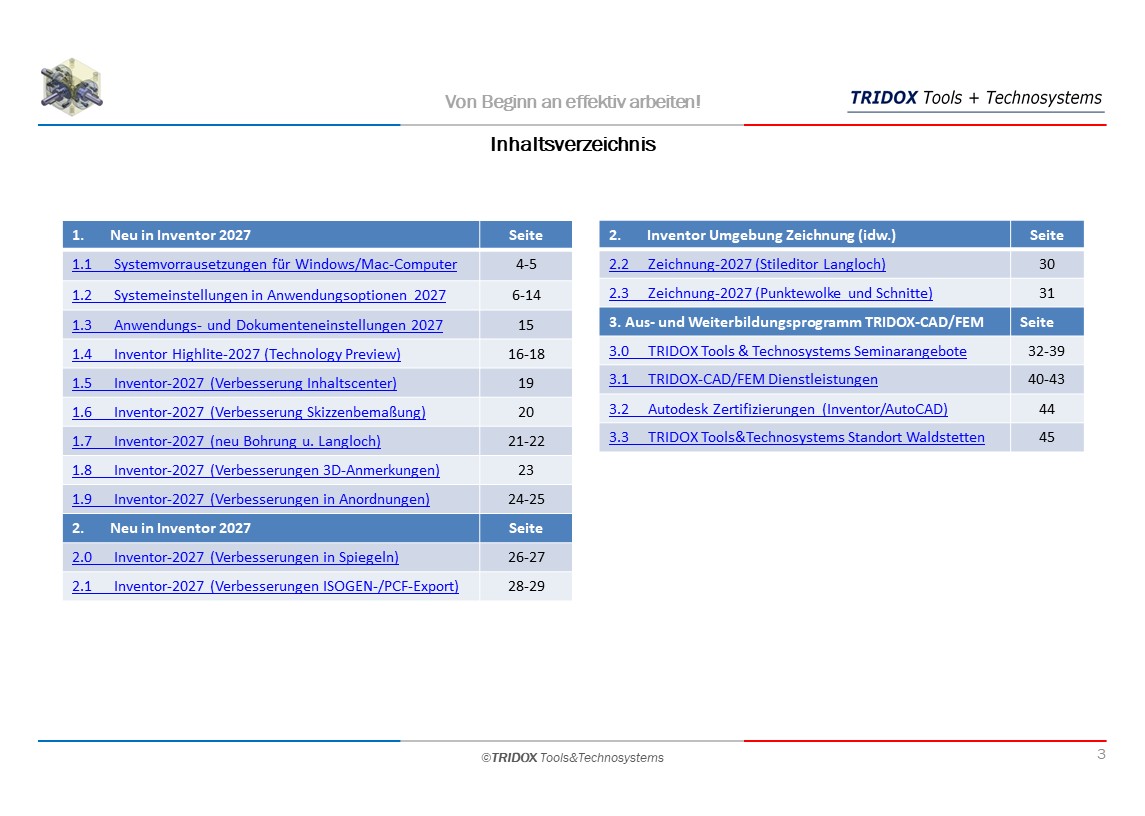The width and height of the screenshot is (1145, 816).
Task: Go to 1.9 Verbesserungen in Anordnungen
Action: [x=250, y=499]
